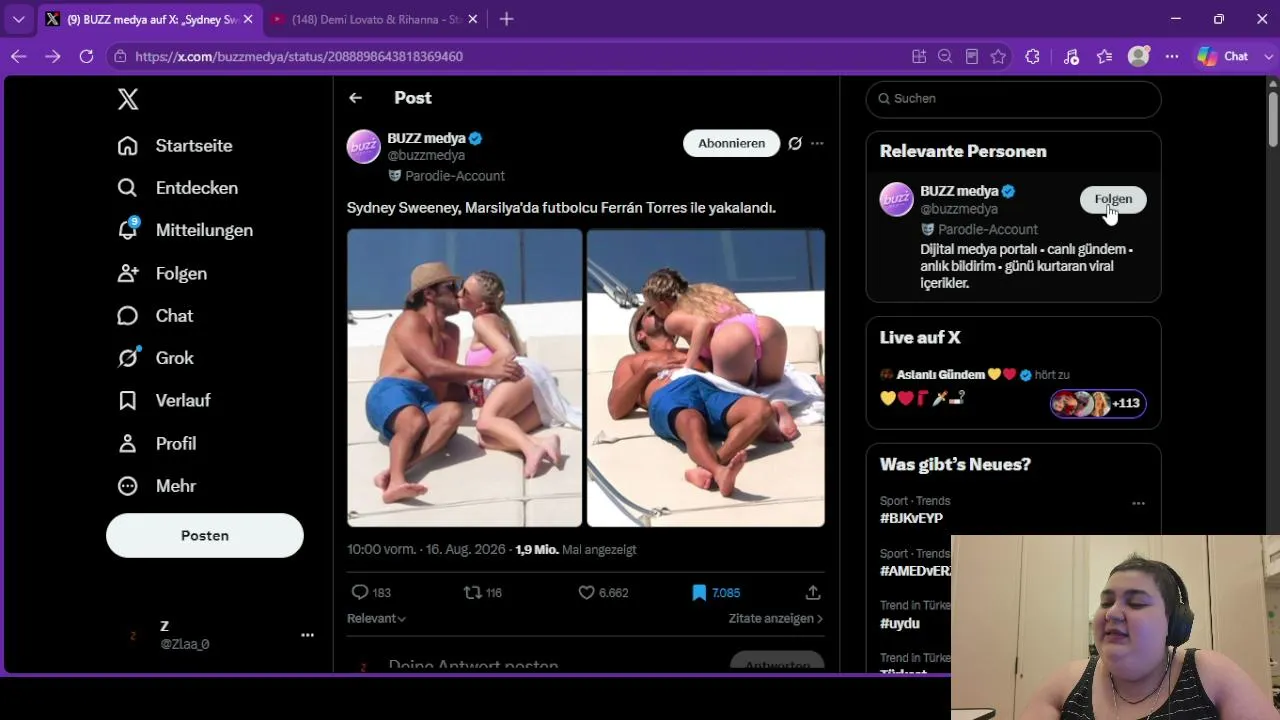
Task: Click the browser forward arrow
Action: click(52, 57)
